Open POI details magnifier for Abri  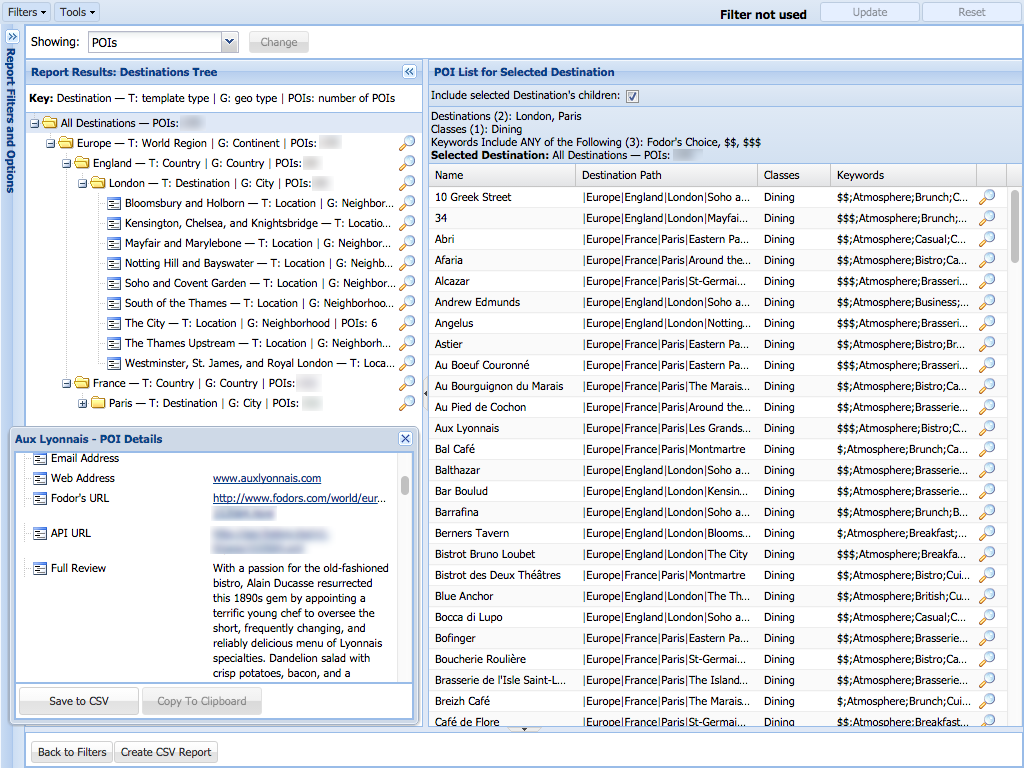tap(987, 239)
